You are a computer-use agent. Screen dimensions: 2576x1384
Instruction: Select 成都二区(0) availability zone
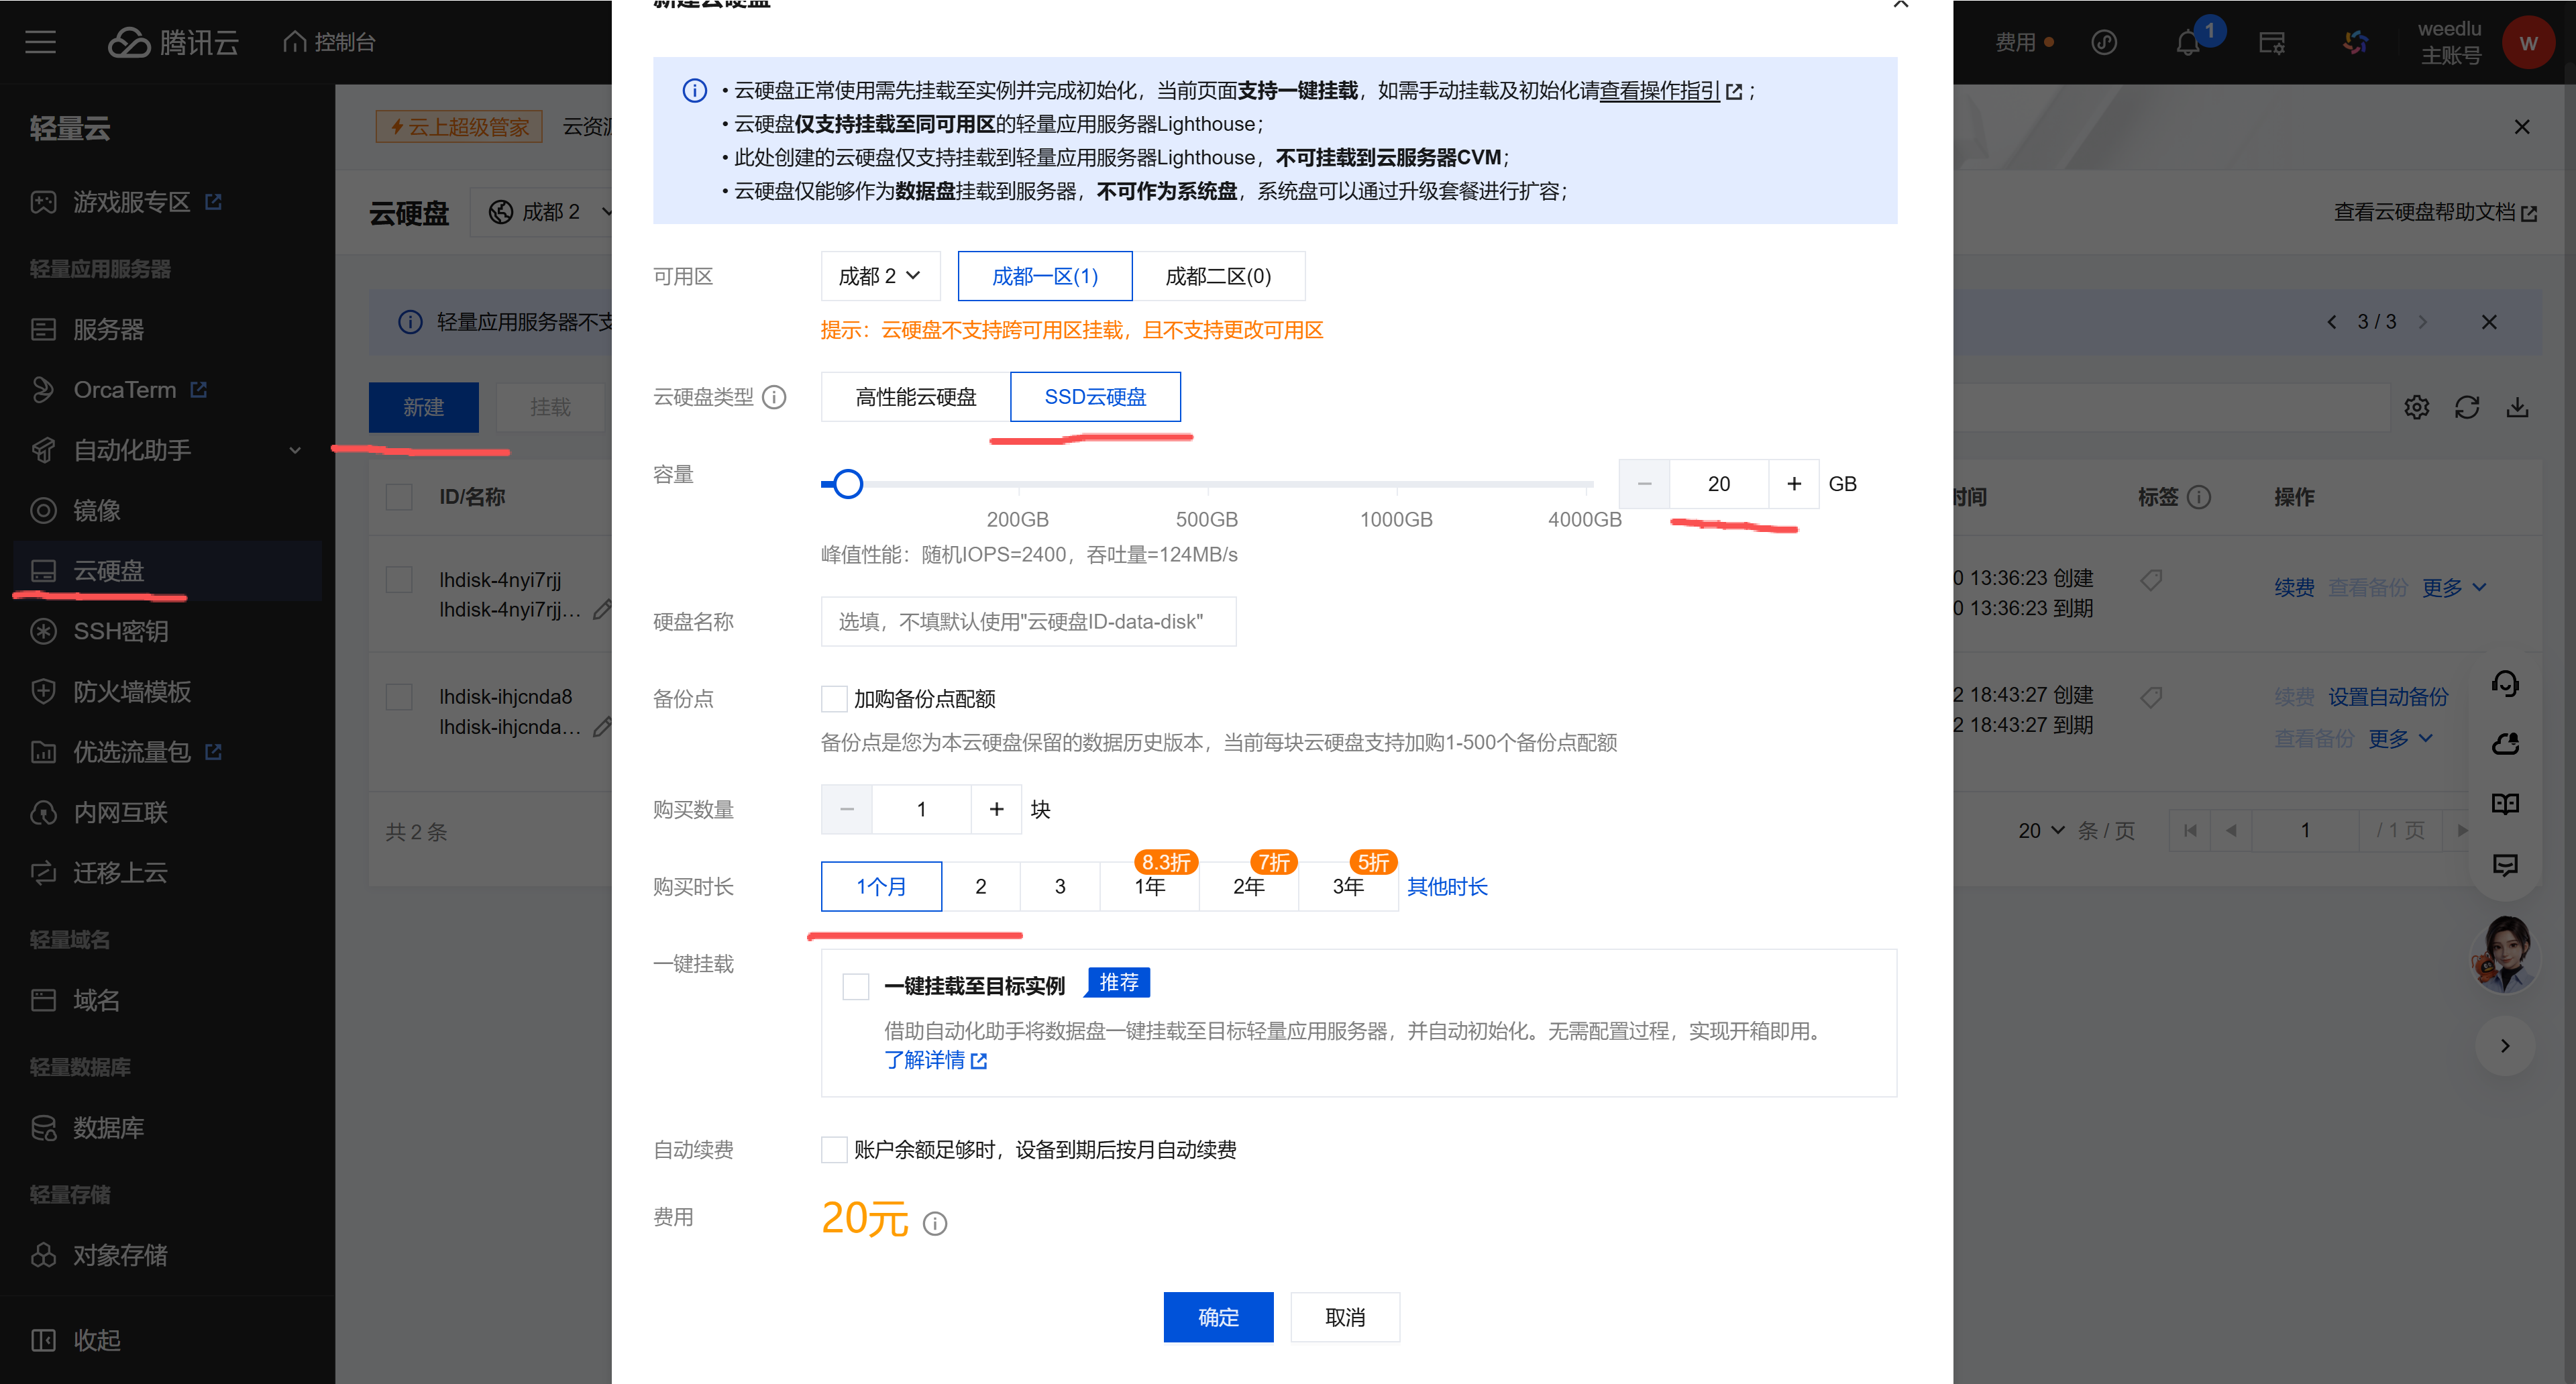point(1218,276)
